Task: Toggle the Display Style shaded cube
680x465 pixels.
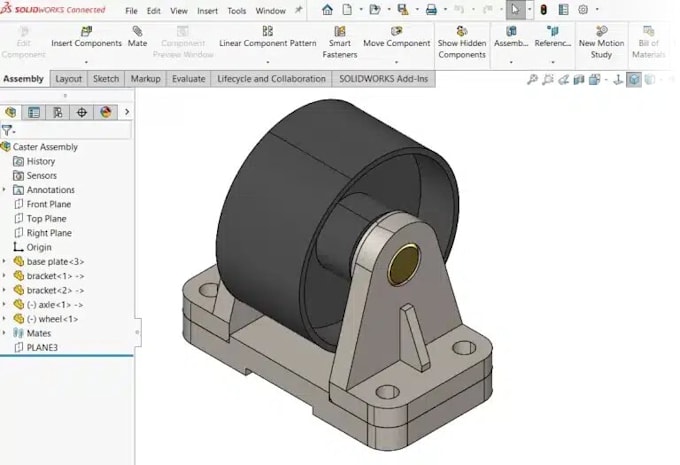Action: click(x=634, y=79)
